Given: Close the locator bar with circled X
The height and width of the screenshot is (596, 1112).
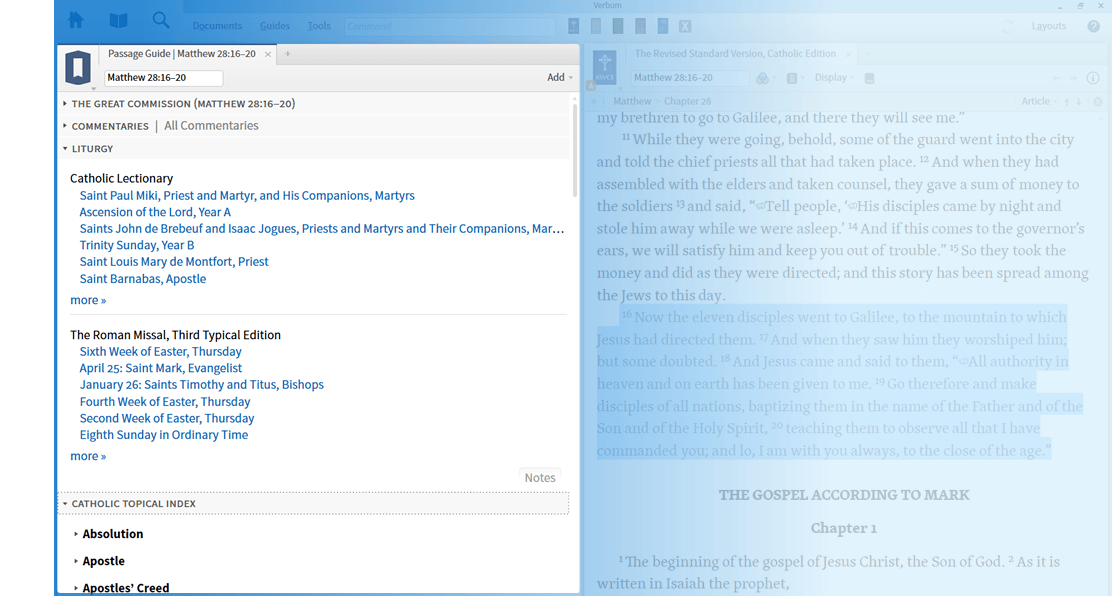Looking at the screenshot, I should coord(1098,101).
